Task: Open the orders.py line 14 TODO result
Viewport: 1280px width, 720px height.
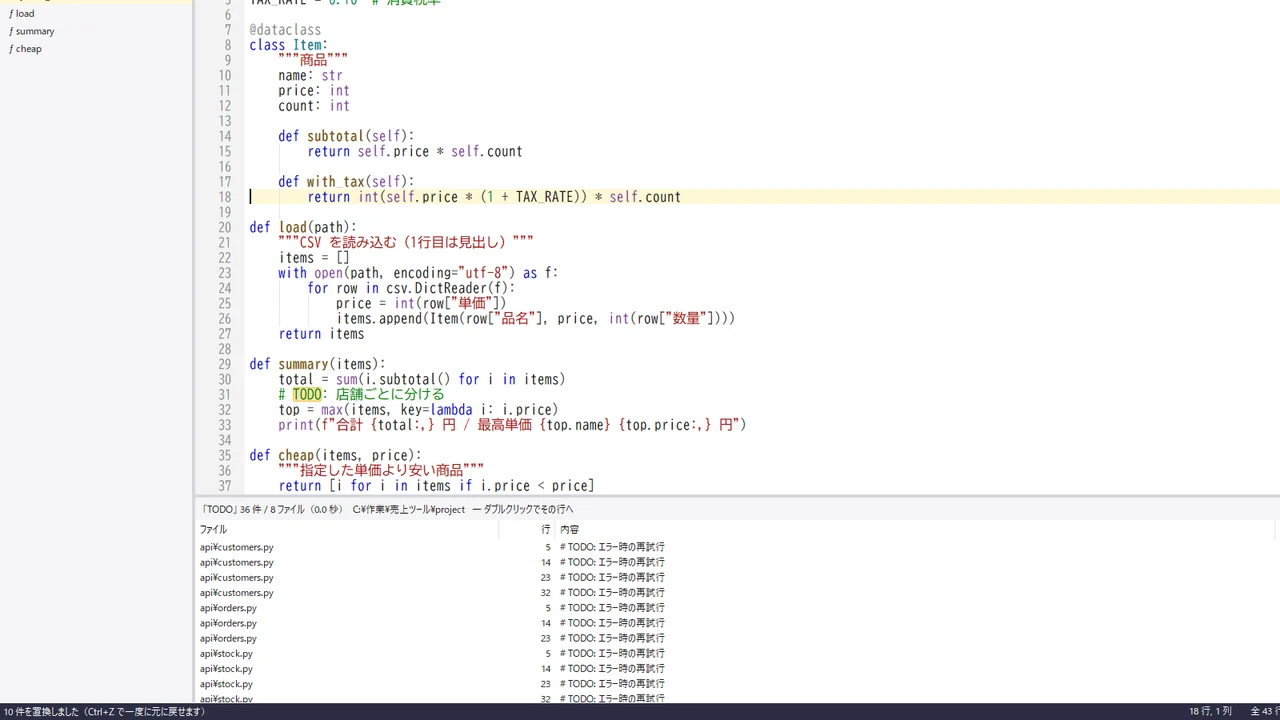Action: point(737,623)
